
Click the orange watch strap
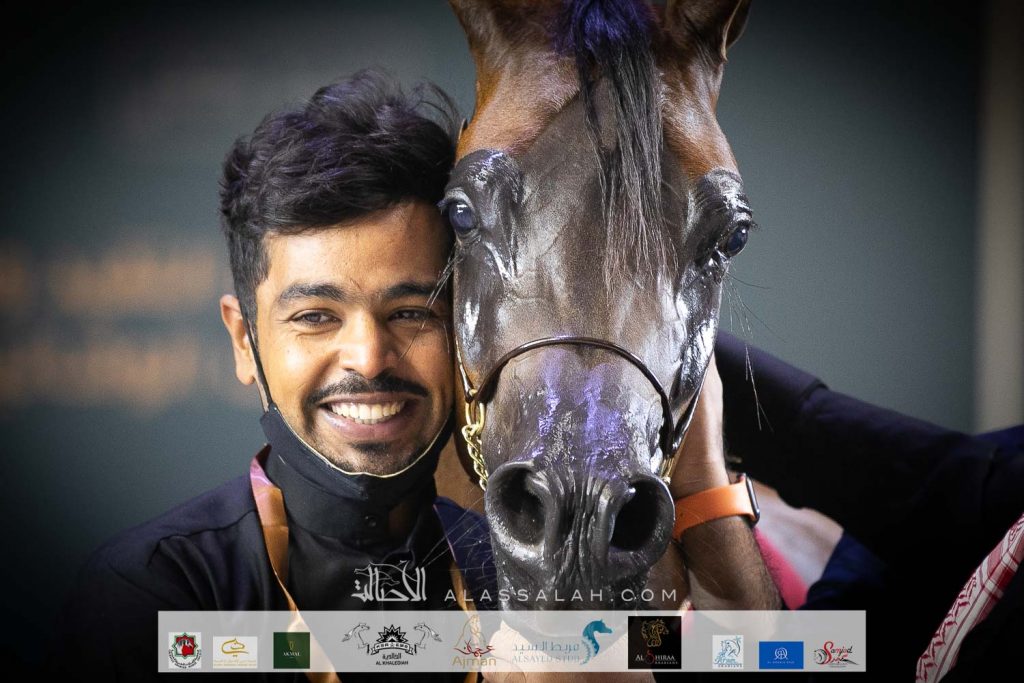[x=714, y=507]
